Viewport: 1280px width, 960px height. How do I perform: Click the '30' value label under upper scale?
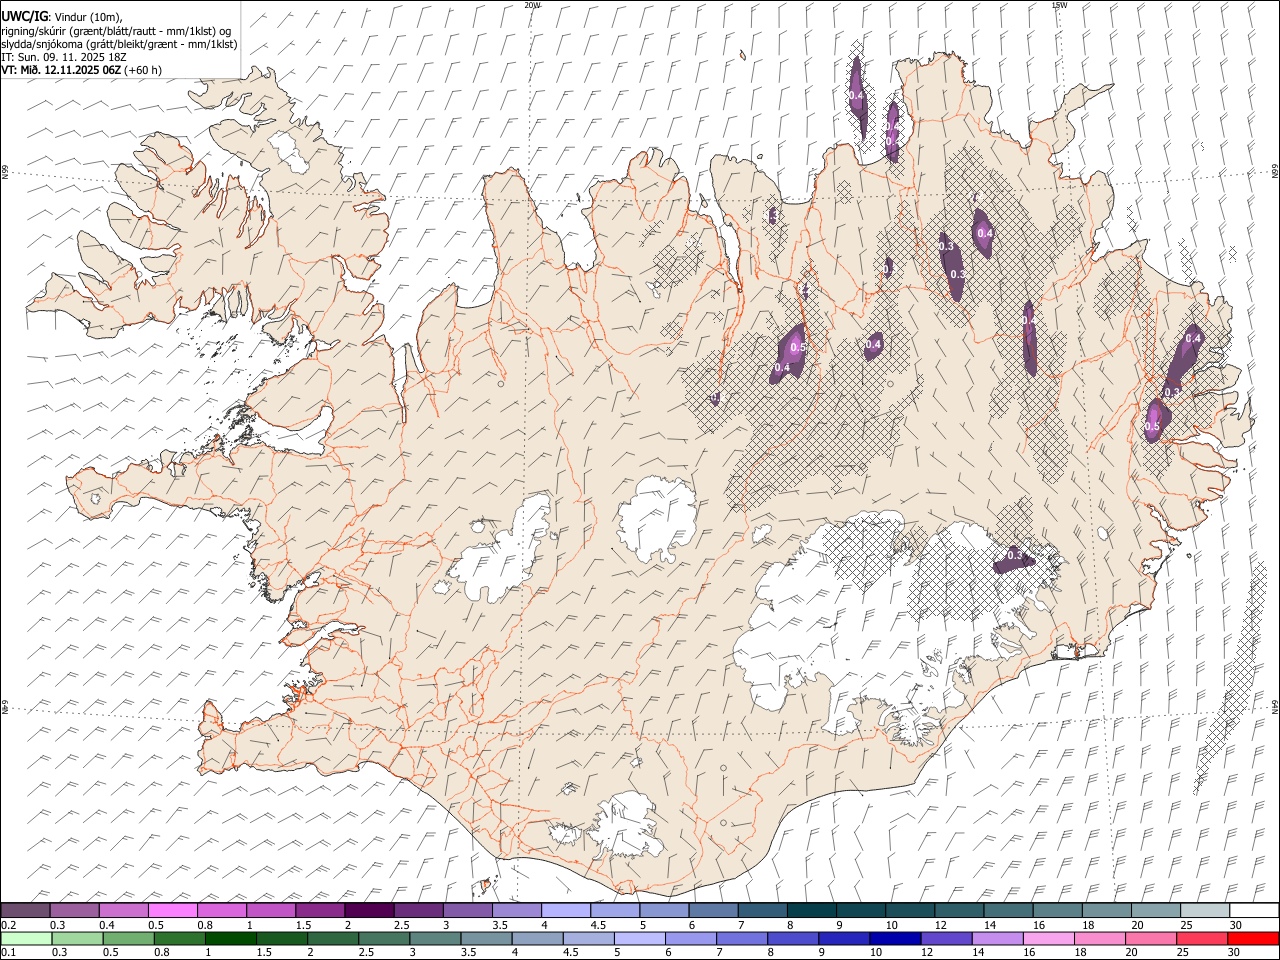coord(1236,925)
